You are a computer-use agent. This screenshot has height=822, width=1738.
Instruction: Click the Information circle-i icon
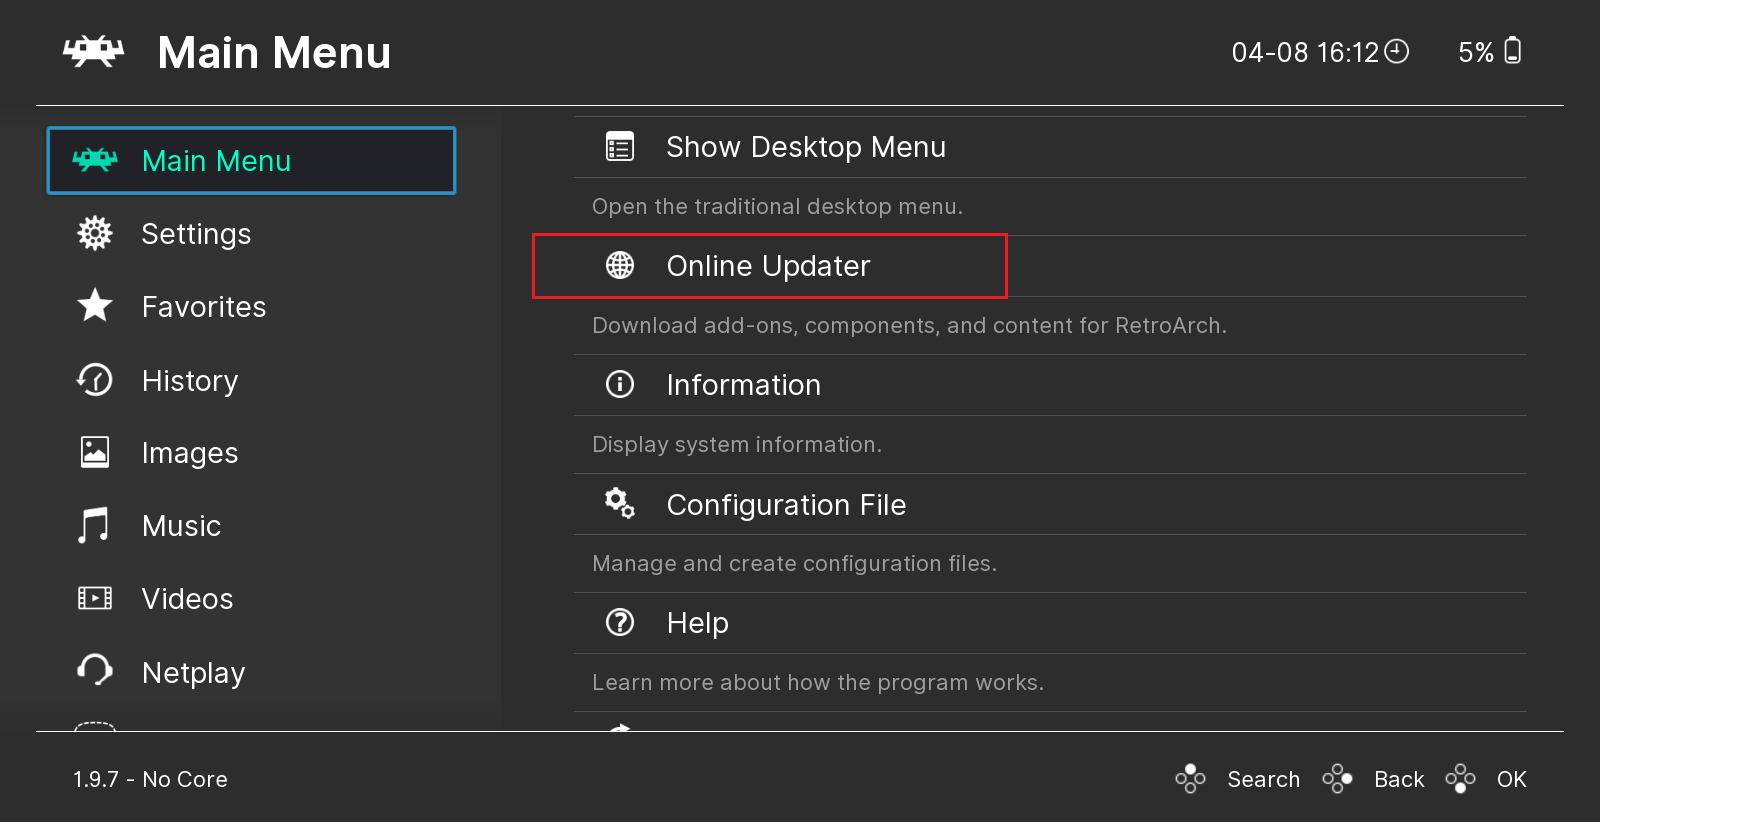620,384
